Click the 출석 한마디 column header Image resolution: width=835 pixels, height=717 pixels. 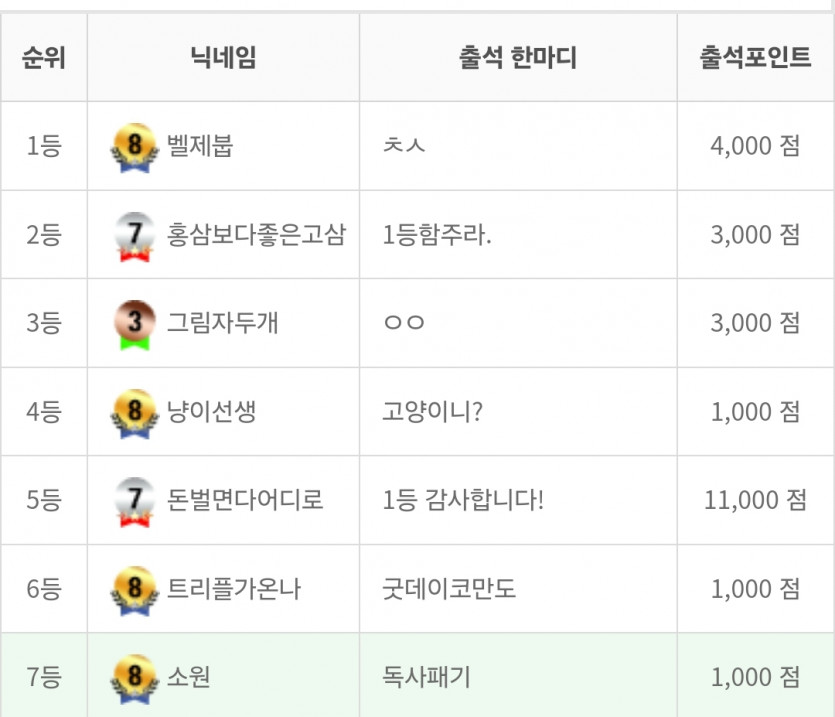(518, 58)
